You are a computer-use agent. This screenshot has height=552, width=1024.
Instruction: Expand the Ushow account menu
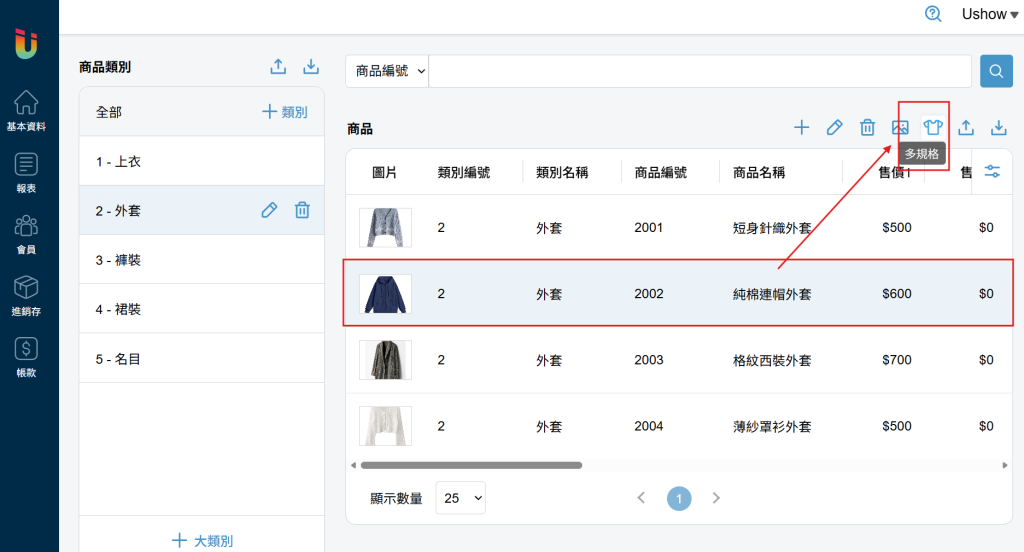[x=989, y=14]
